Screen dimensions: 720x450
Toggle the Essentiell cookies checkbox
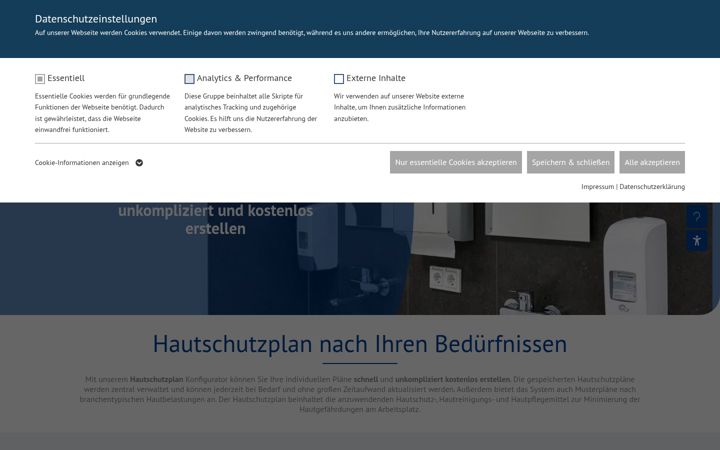40,79
